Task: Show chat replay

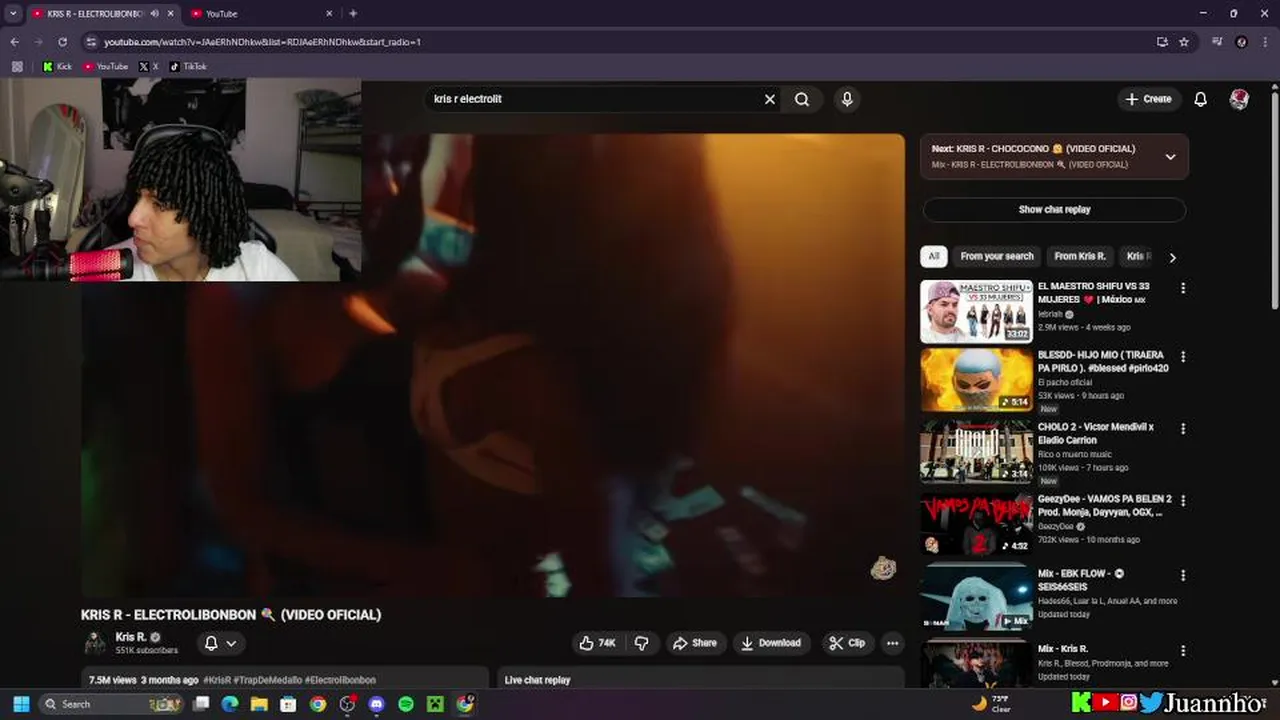Action: 1054,209
